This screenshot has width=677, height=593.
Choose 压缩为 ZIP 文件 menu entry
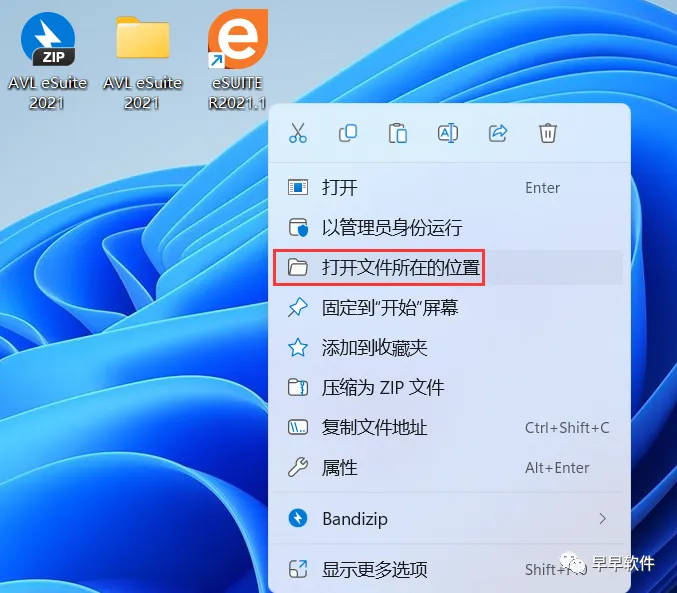pyautogui.click(x=449, y=387)
